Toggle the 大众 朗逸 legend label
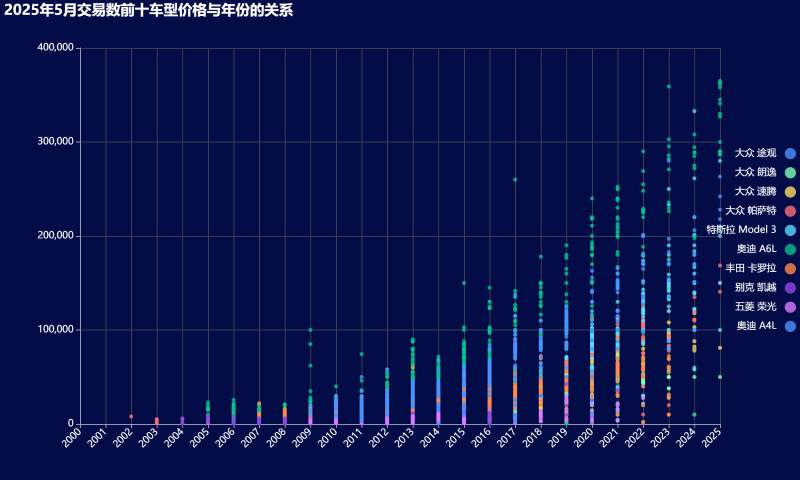This screenshot has height=480, width=800. click(755, 172)
